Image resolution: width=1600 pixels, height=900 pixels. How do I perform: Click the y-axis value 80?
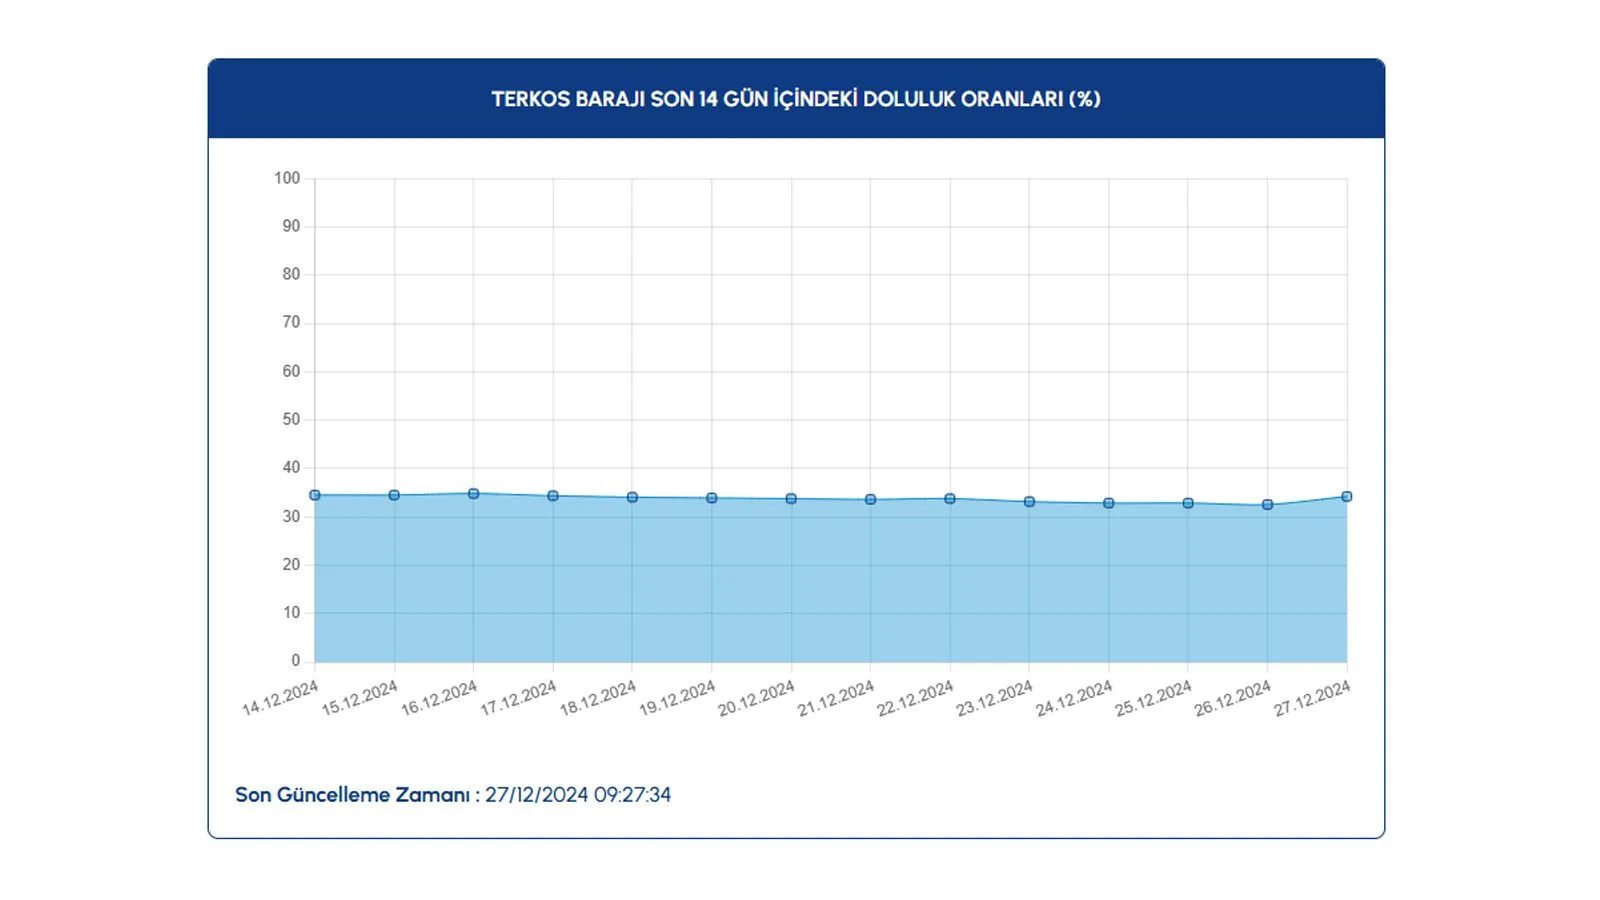pos(291,274)
